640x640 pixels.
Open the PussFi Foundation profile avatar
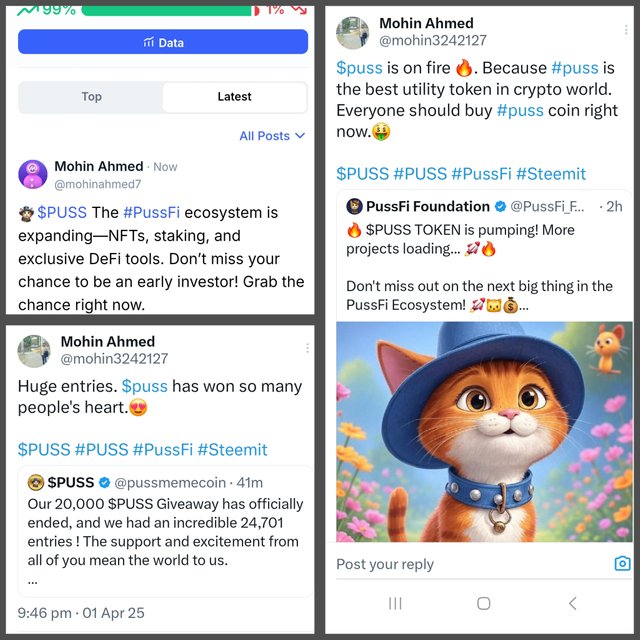tap(354, 206)
